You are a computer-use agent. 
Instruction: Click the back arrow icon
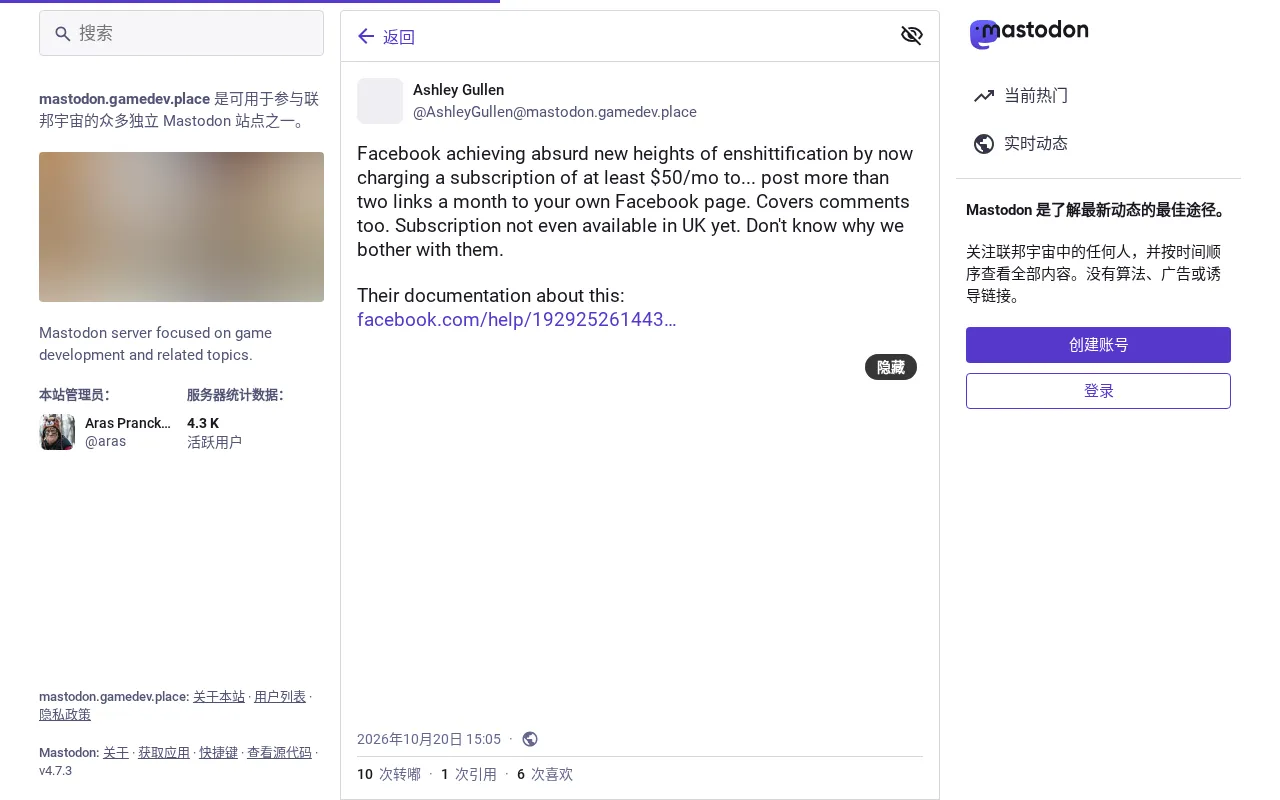coord(366,37)
